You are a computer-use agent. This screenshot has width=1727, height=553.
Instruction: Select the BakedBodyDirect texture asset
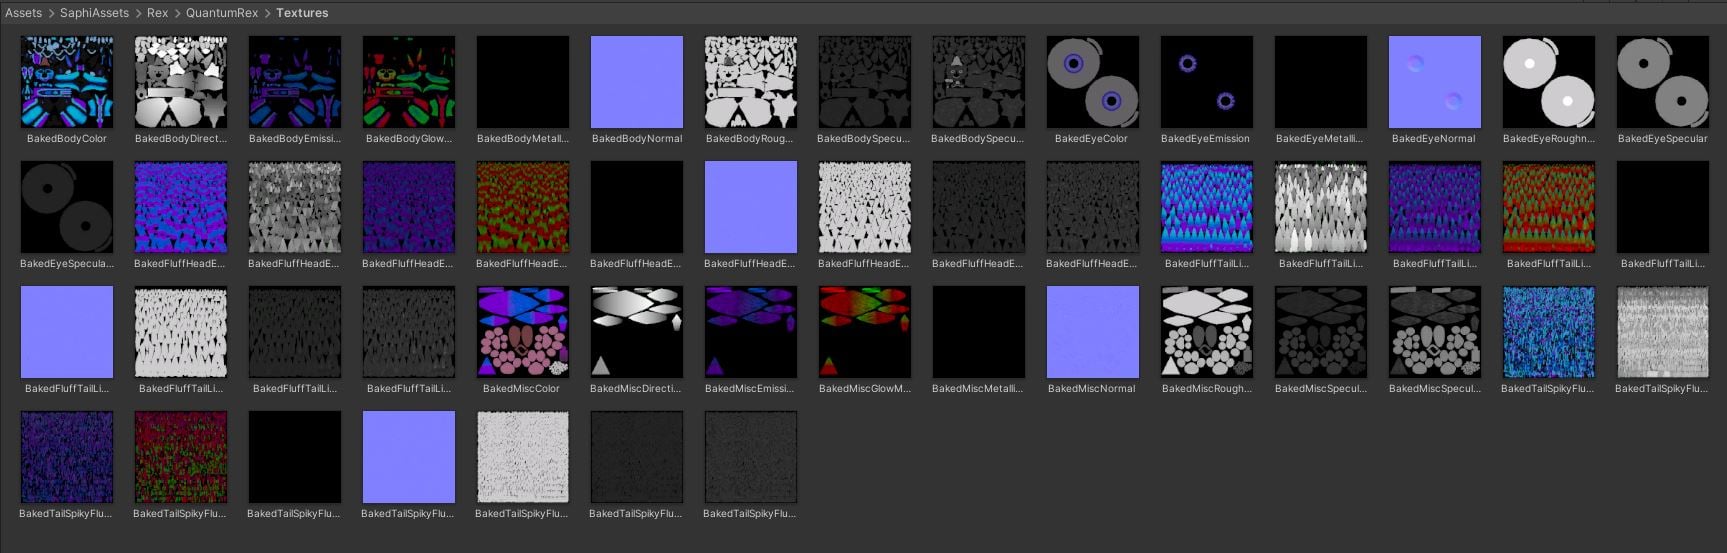pyautogui.click(x=181, y=82)
